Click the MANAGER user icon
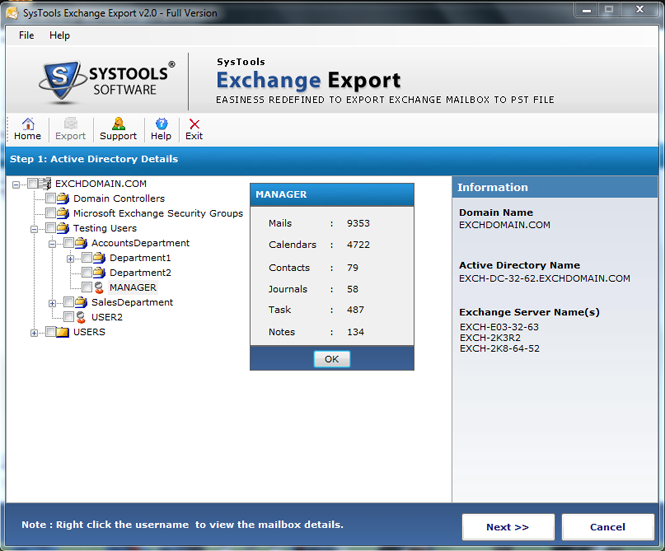The image size is (665, 551). pos(99,288)
